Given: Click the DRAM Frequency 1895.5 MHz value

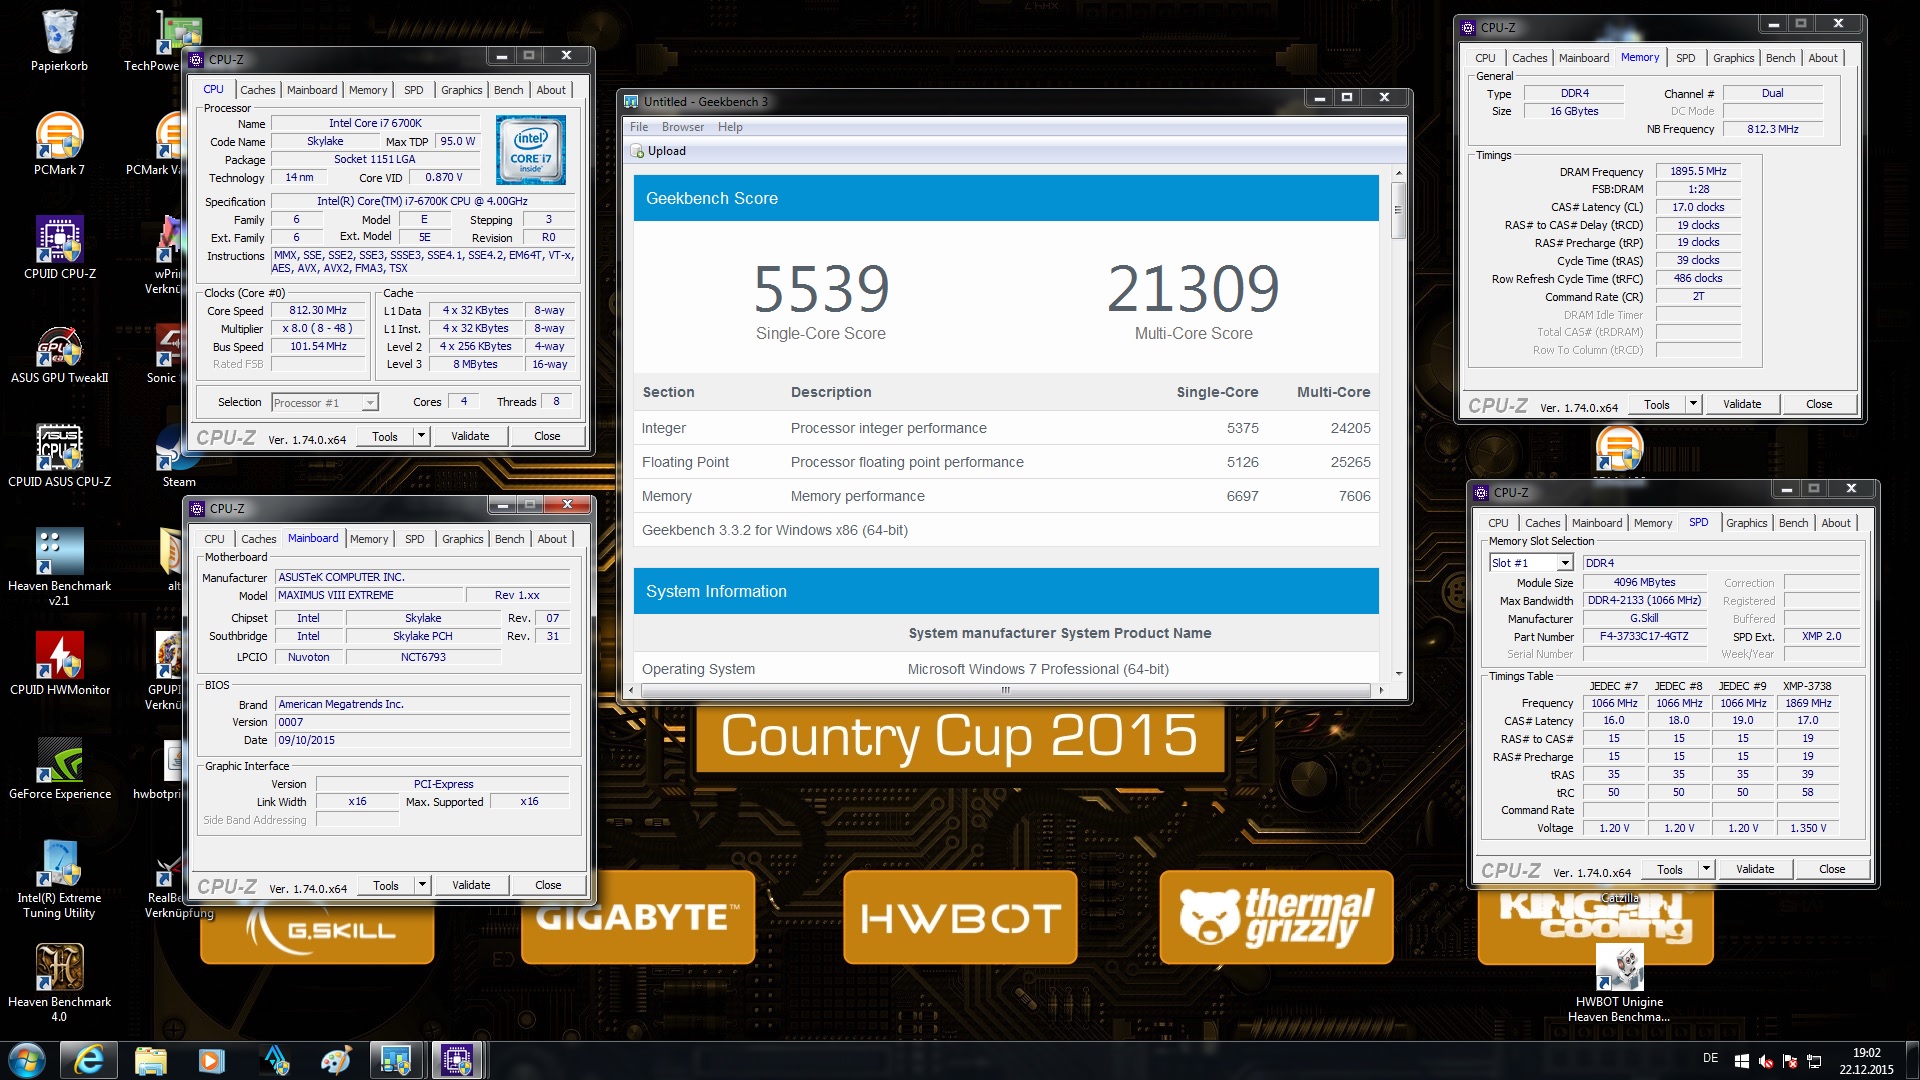Looking at the screenshot, I should (x=1698, y=171).
